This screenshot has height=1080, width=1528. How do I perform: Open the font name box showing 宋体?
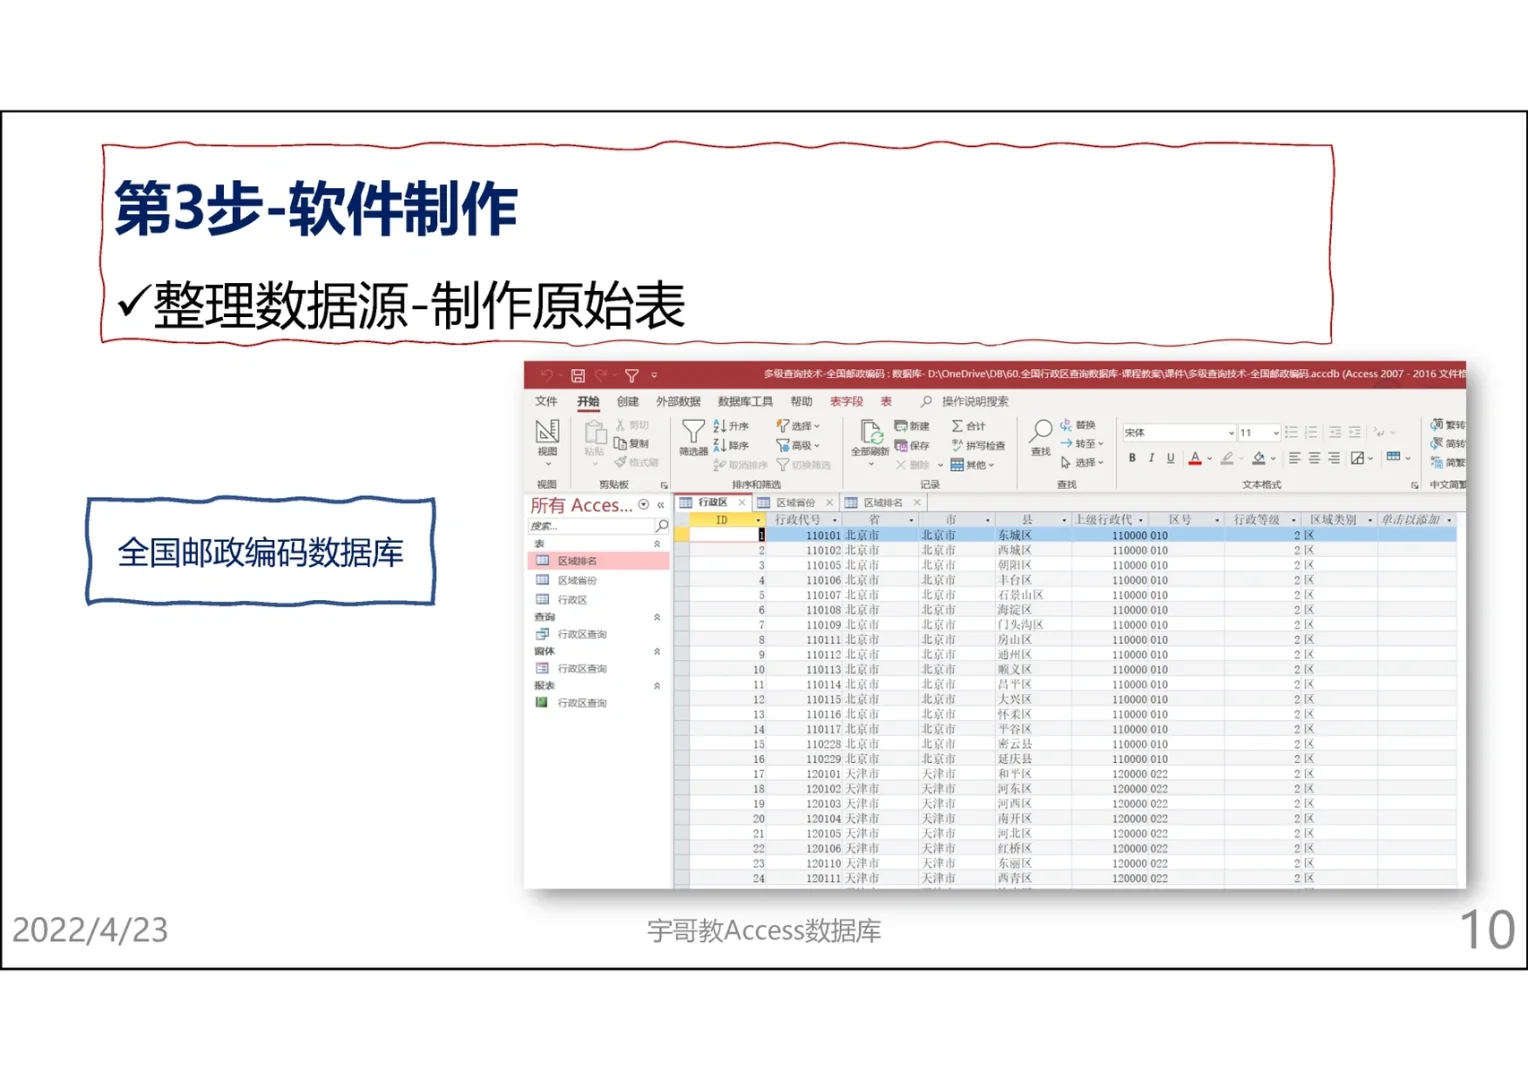tap(1179, 433)
